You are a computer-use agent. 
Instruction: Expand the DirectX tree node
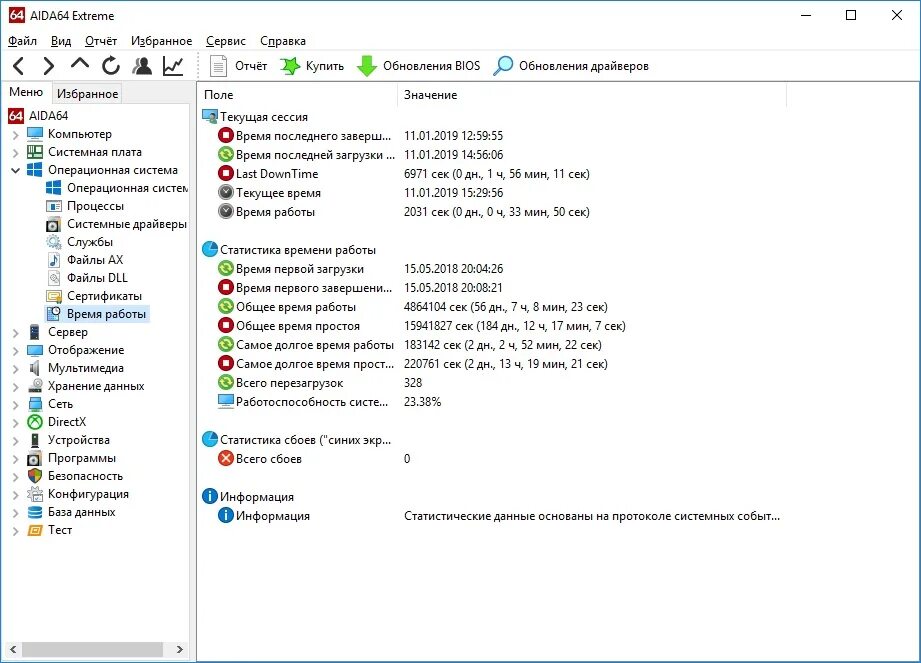pyautogui.click(x=15, y=422)
